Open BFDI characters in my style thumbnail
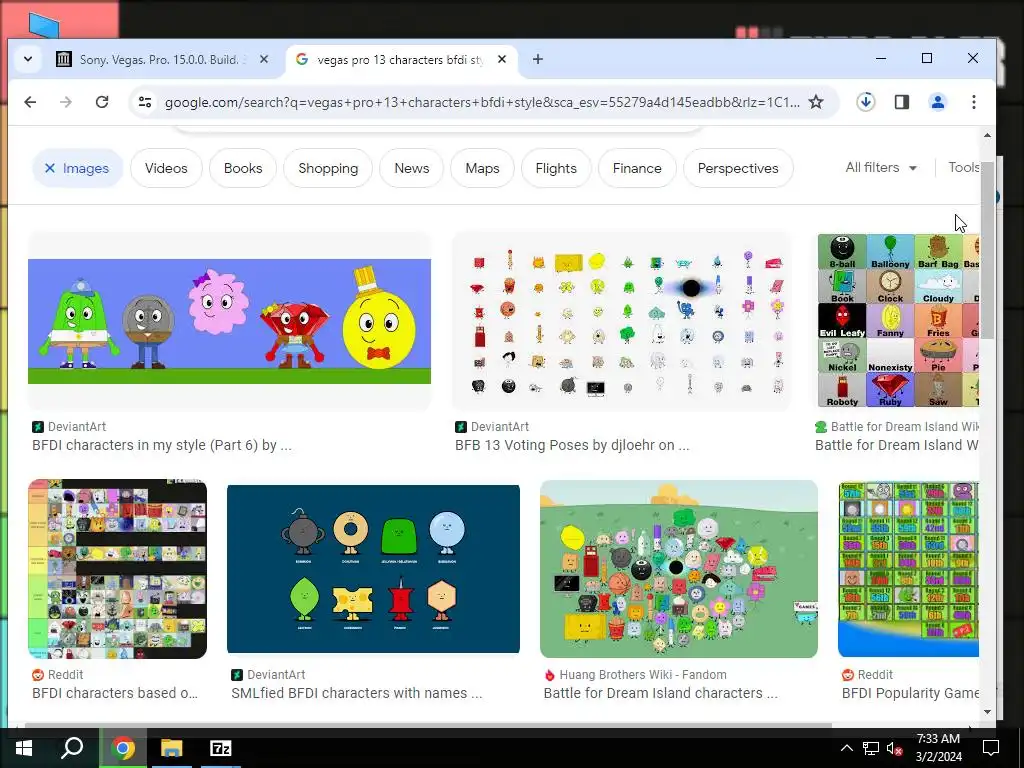This screenshot has width=1024, height=768. tap(229, 321)
